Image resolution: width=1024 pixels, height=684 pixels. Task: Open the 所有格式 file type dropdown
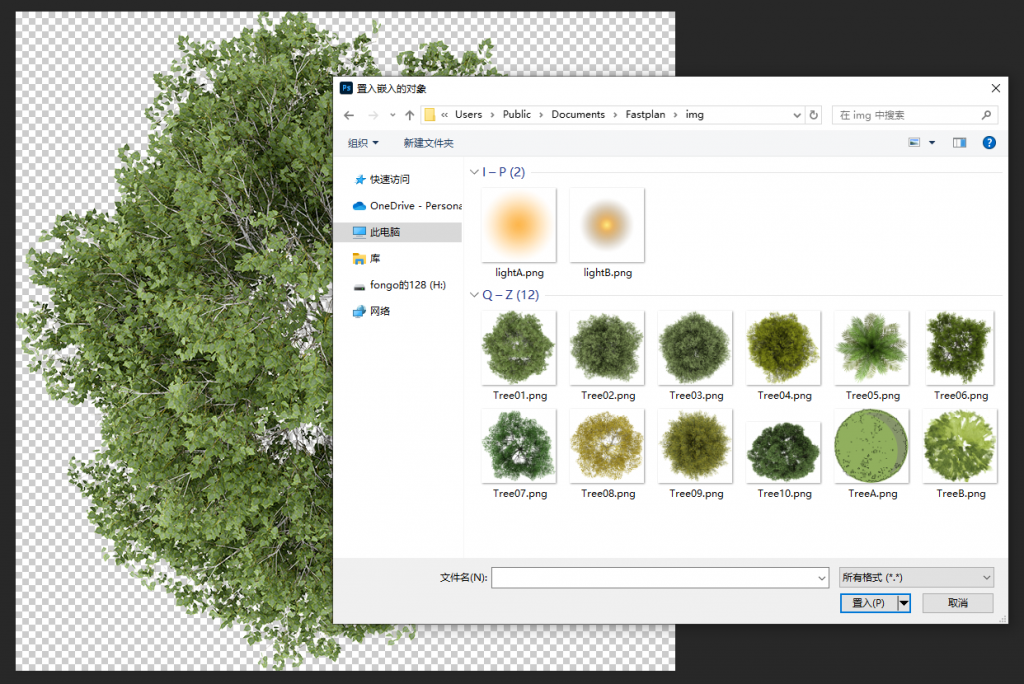click(x=916, y=578)
